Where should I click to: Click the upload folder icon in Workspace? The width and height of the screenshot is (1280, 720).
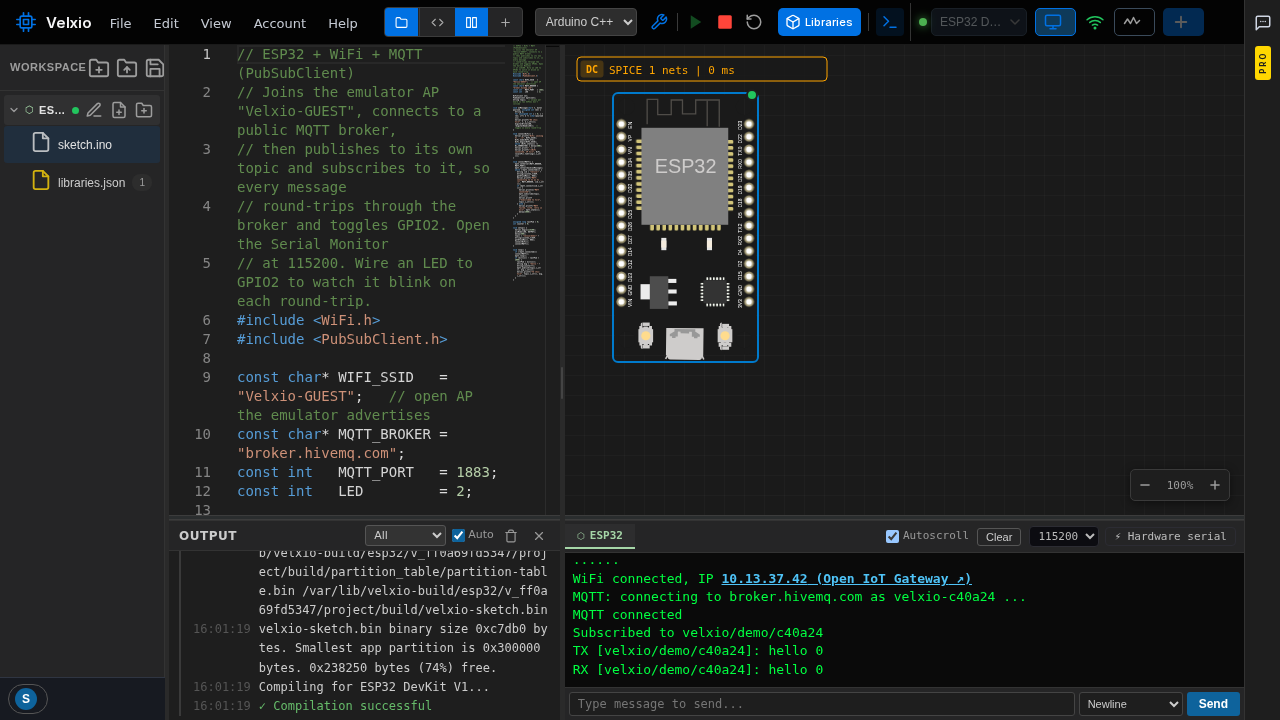point(127,67)
